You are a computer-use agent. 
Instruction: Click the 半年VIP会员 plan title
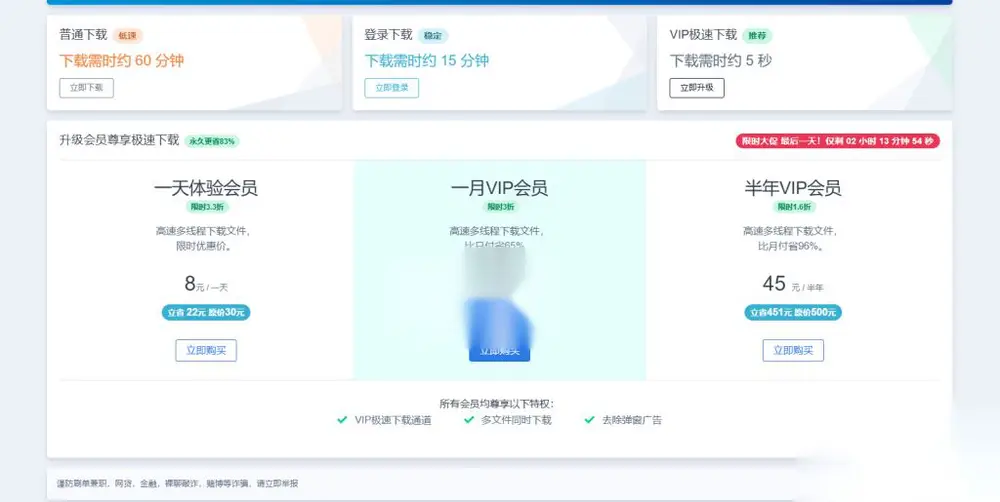pyautogui.click(x=793, y=188)
